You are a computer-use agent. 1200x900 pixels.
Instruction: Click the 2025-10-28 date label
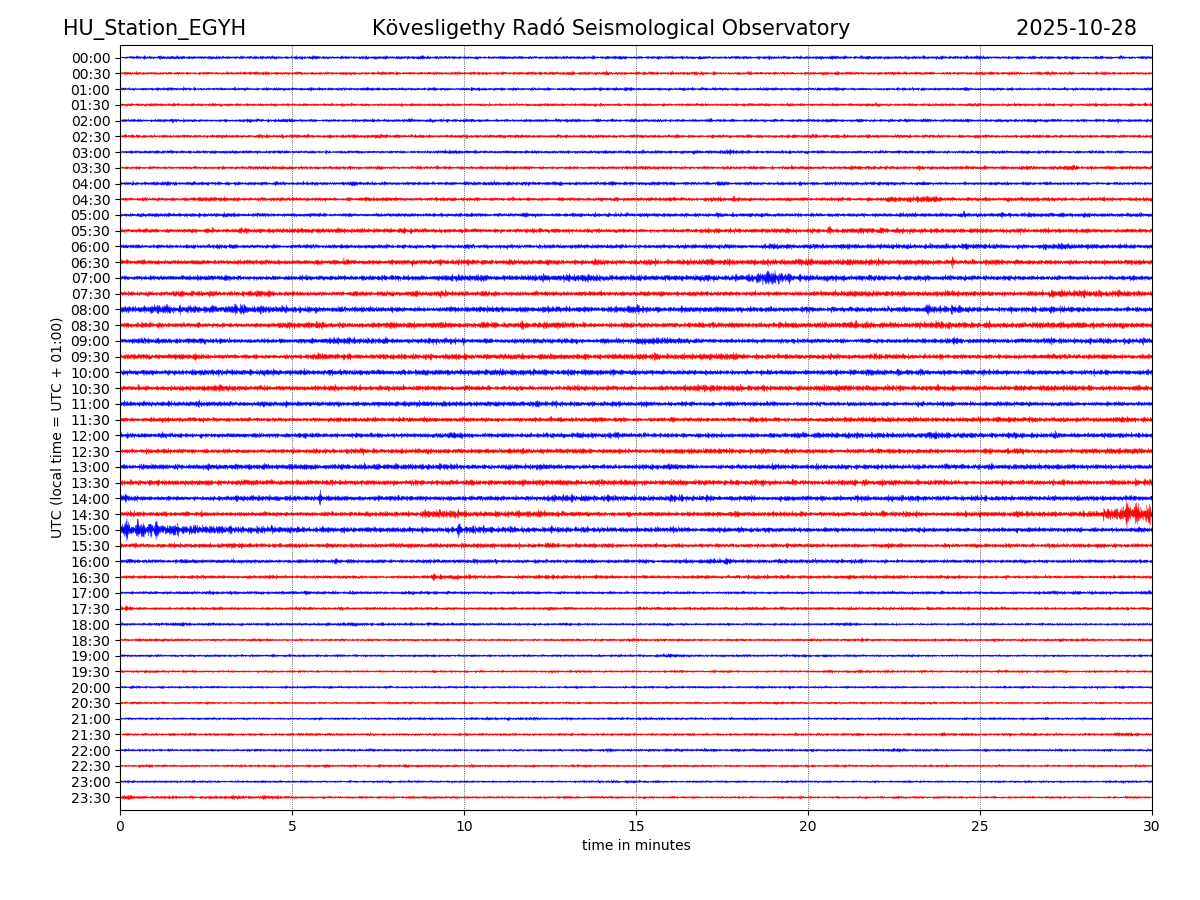pyautogui.click(x=1076, y=29)
